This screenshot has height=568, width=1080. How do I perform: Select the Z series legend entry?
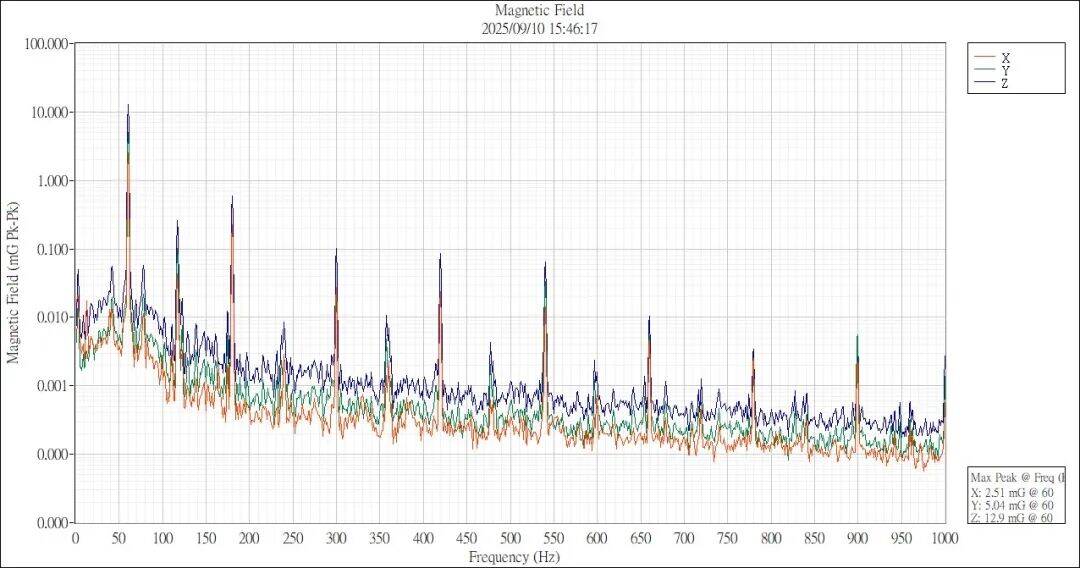pos(1003,83)
